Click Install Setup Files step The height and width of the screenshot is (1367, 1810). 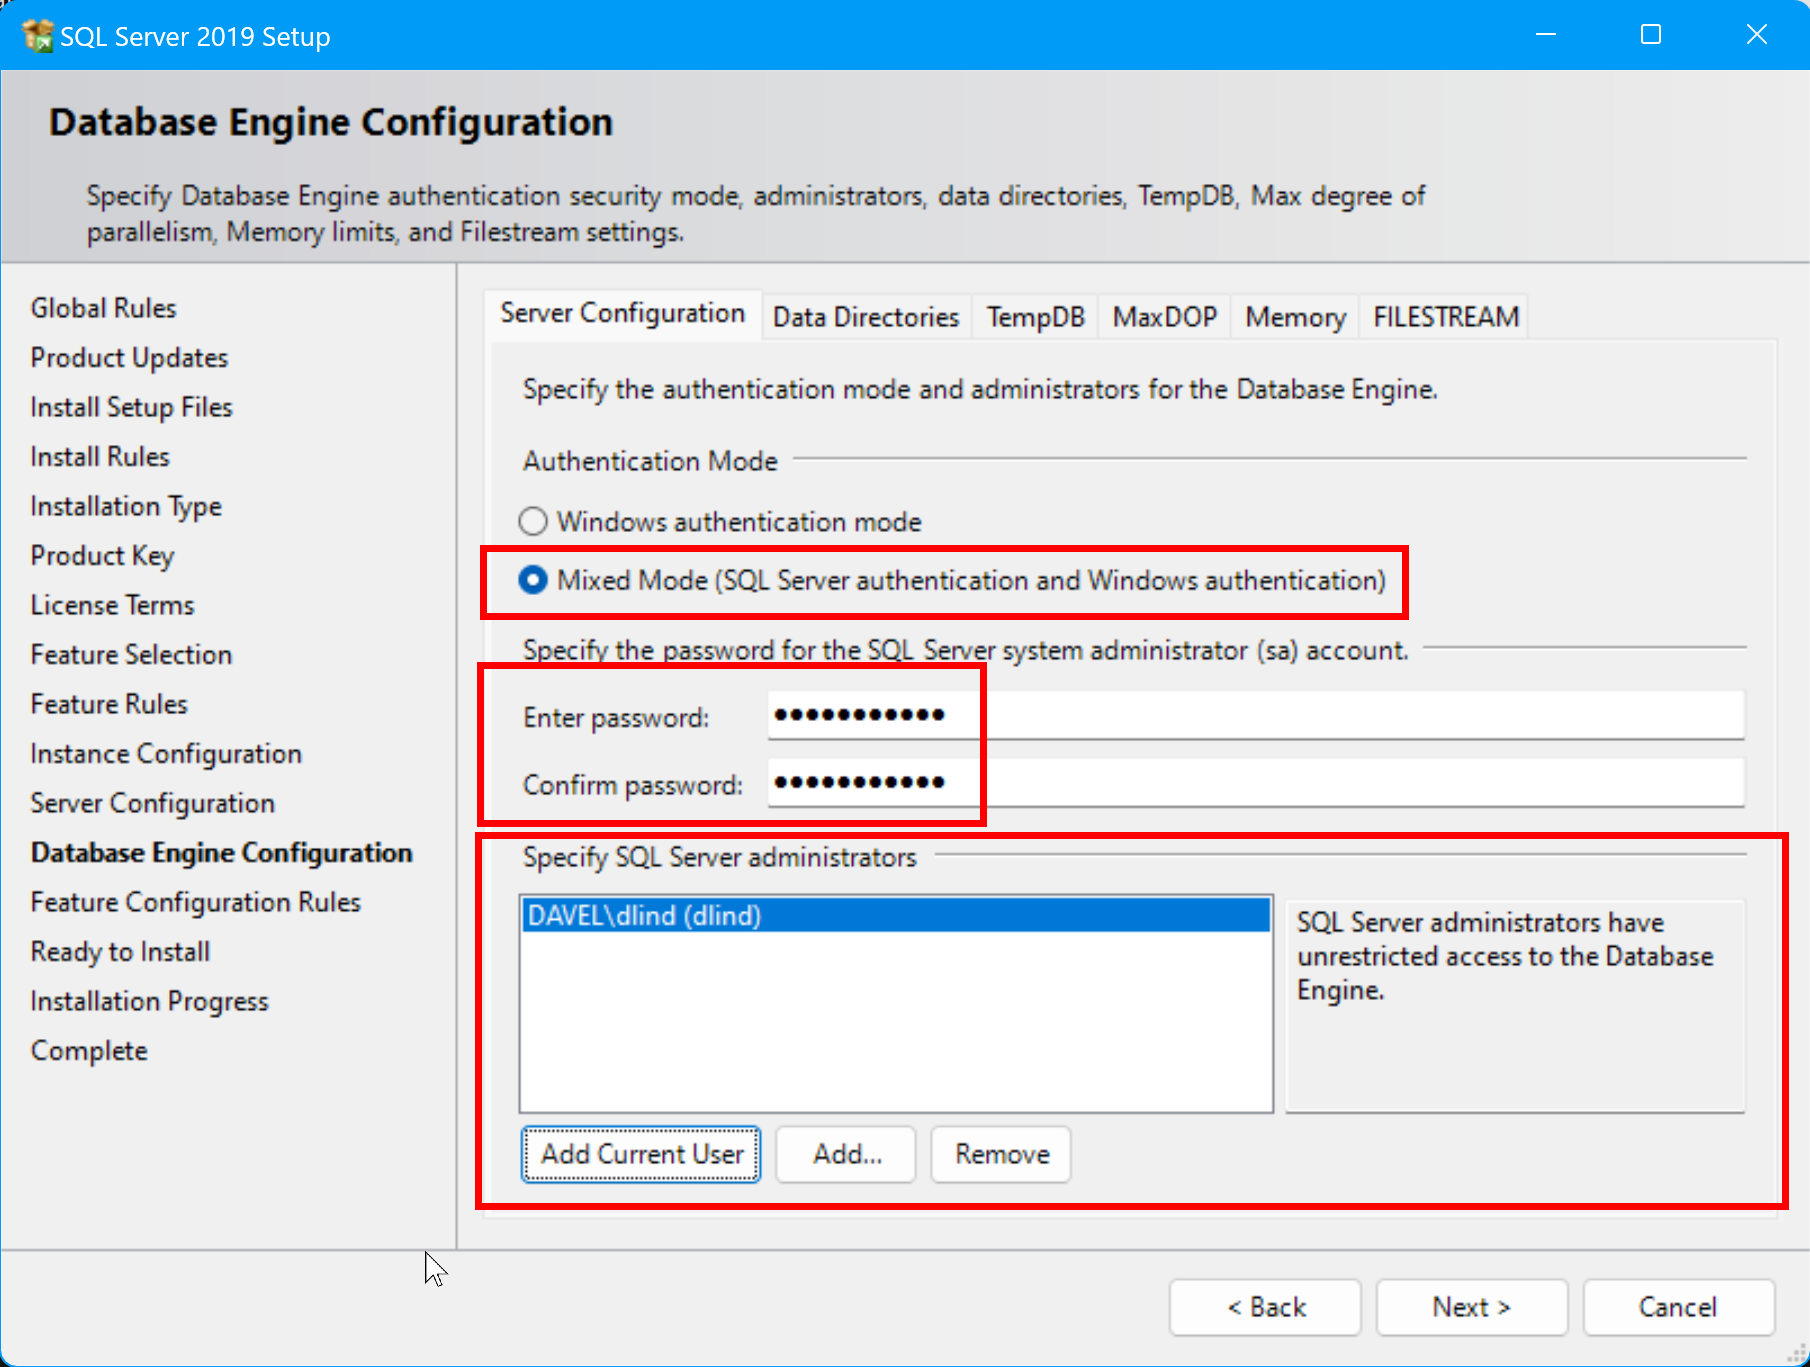click(132, 407)
